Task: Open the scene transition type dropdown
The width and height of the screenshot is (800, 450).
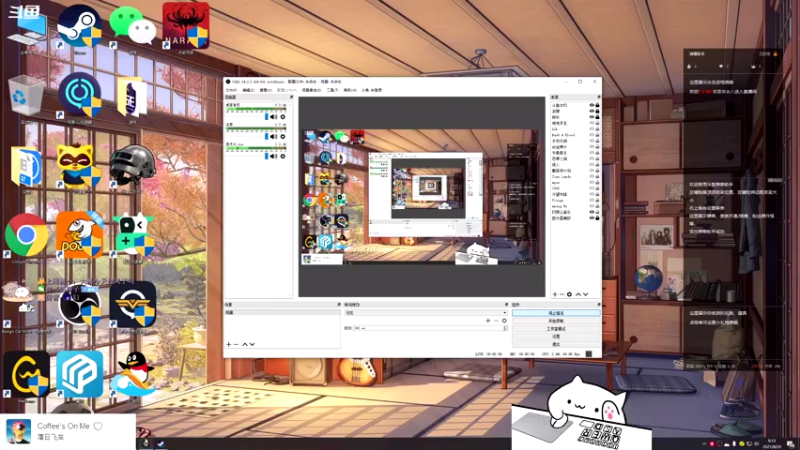Action: click(x=426, y=313)
